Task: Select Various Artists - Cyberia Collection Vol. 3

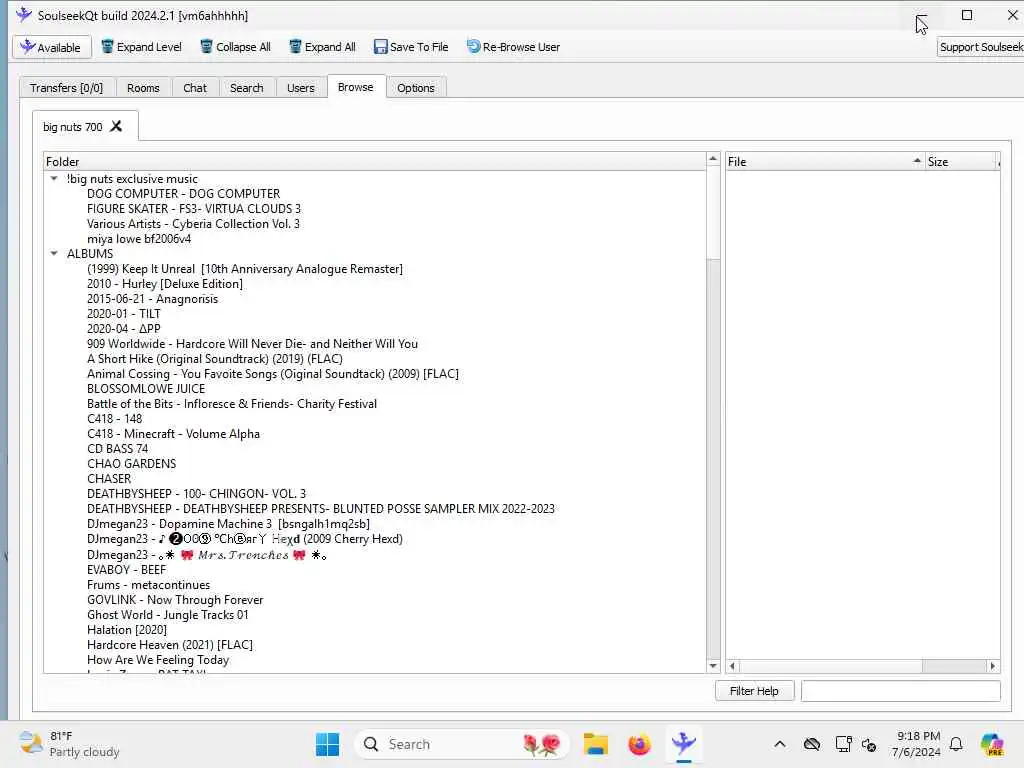Action: (x=193, y=224)
